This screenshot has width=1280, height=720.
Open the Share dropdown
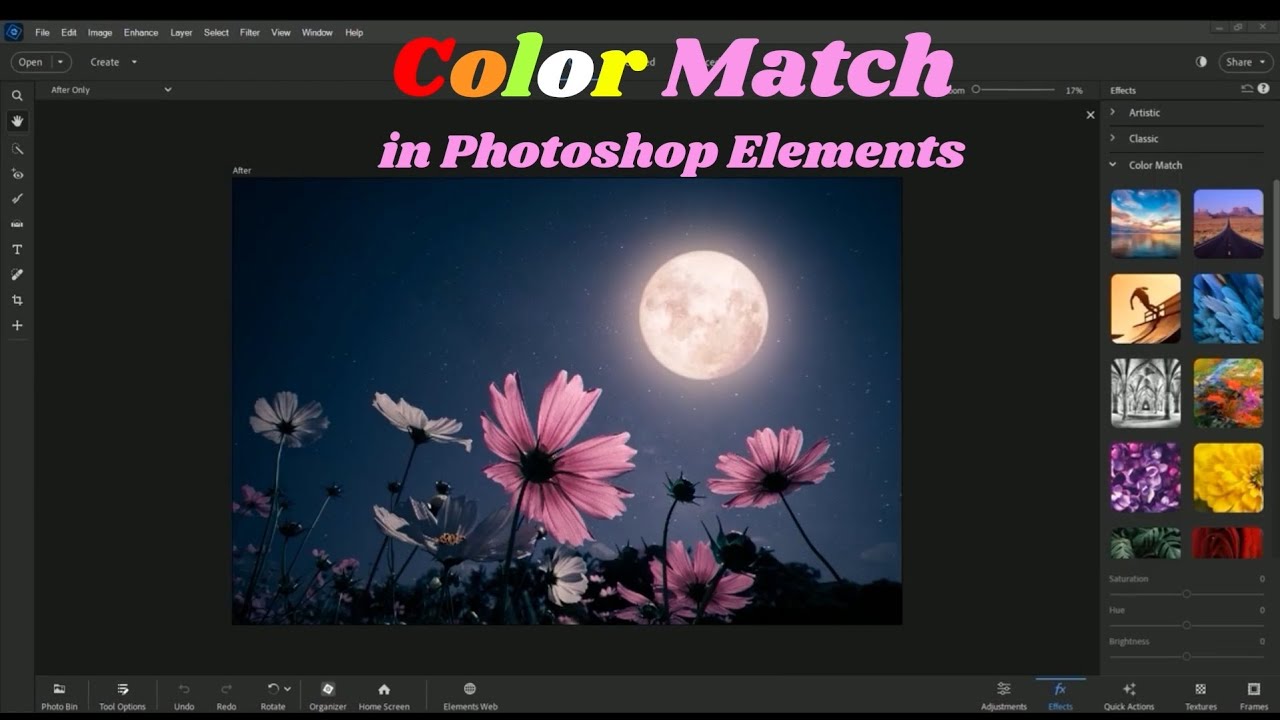tap(1245, 62)
